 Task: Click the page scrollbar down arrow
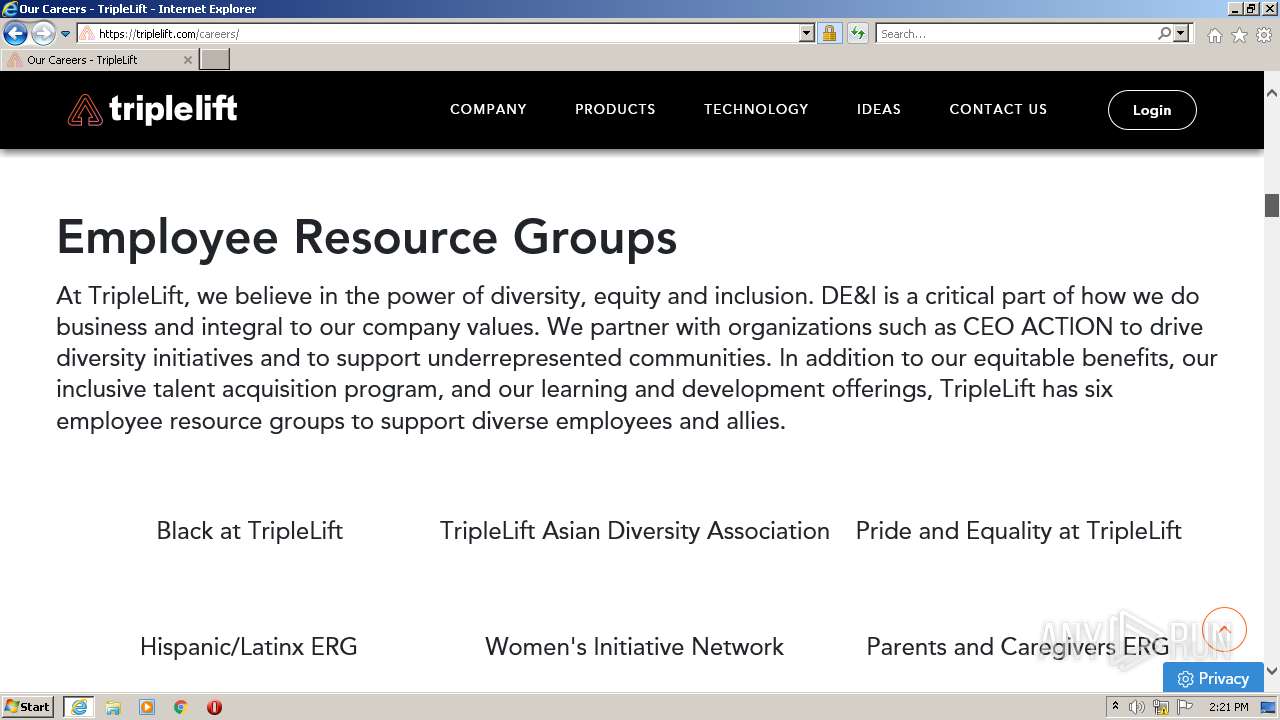(1272, 671)
